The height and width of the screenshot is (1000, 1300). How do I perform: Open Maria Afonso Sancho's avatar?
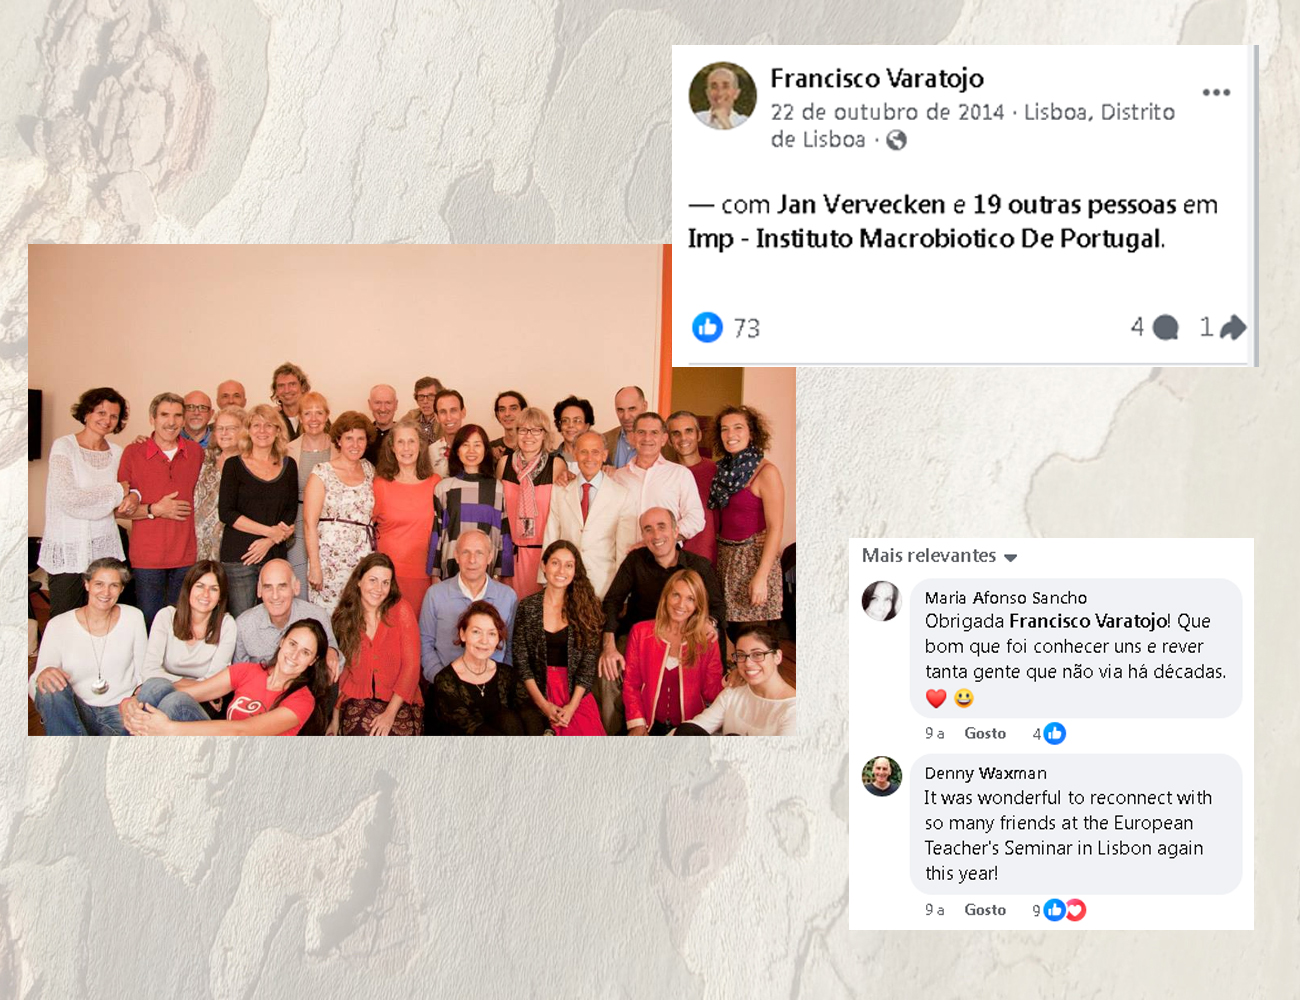click(x=881, y=601)
